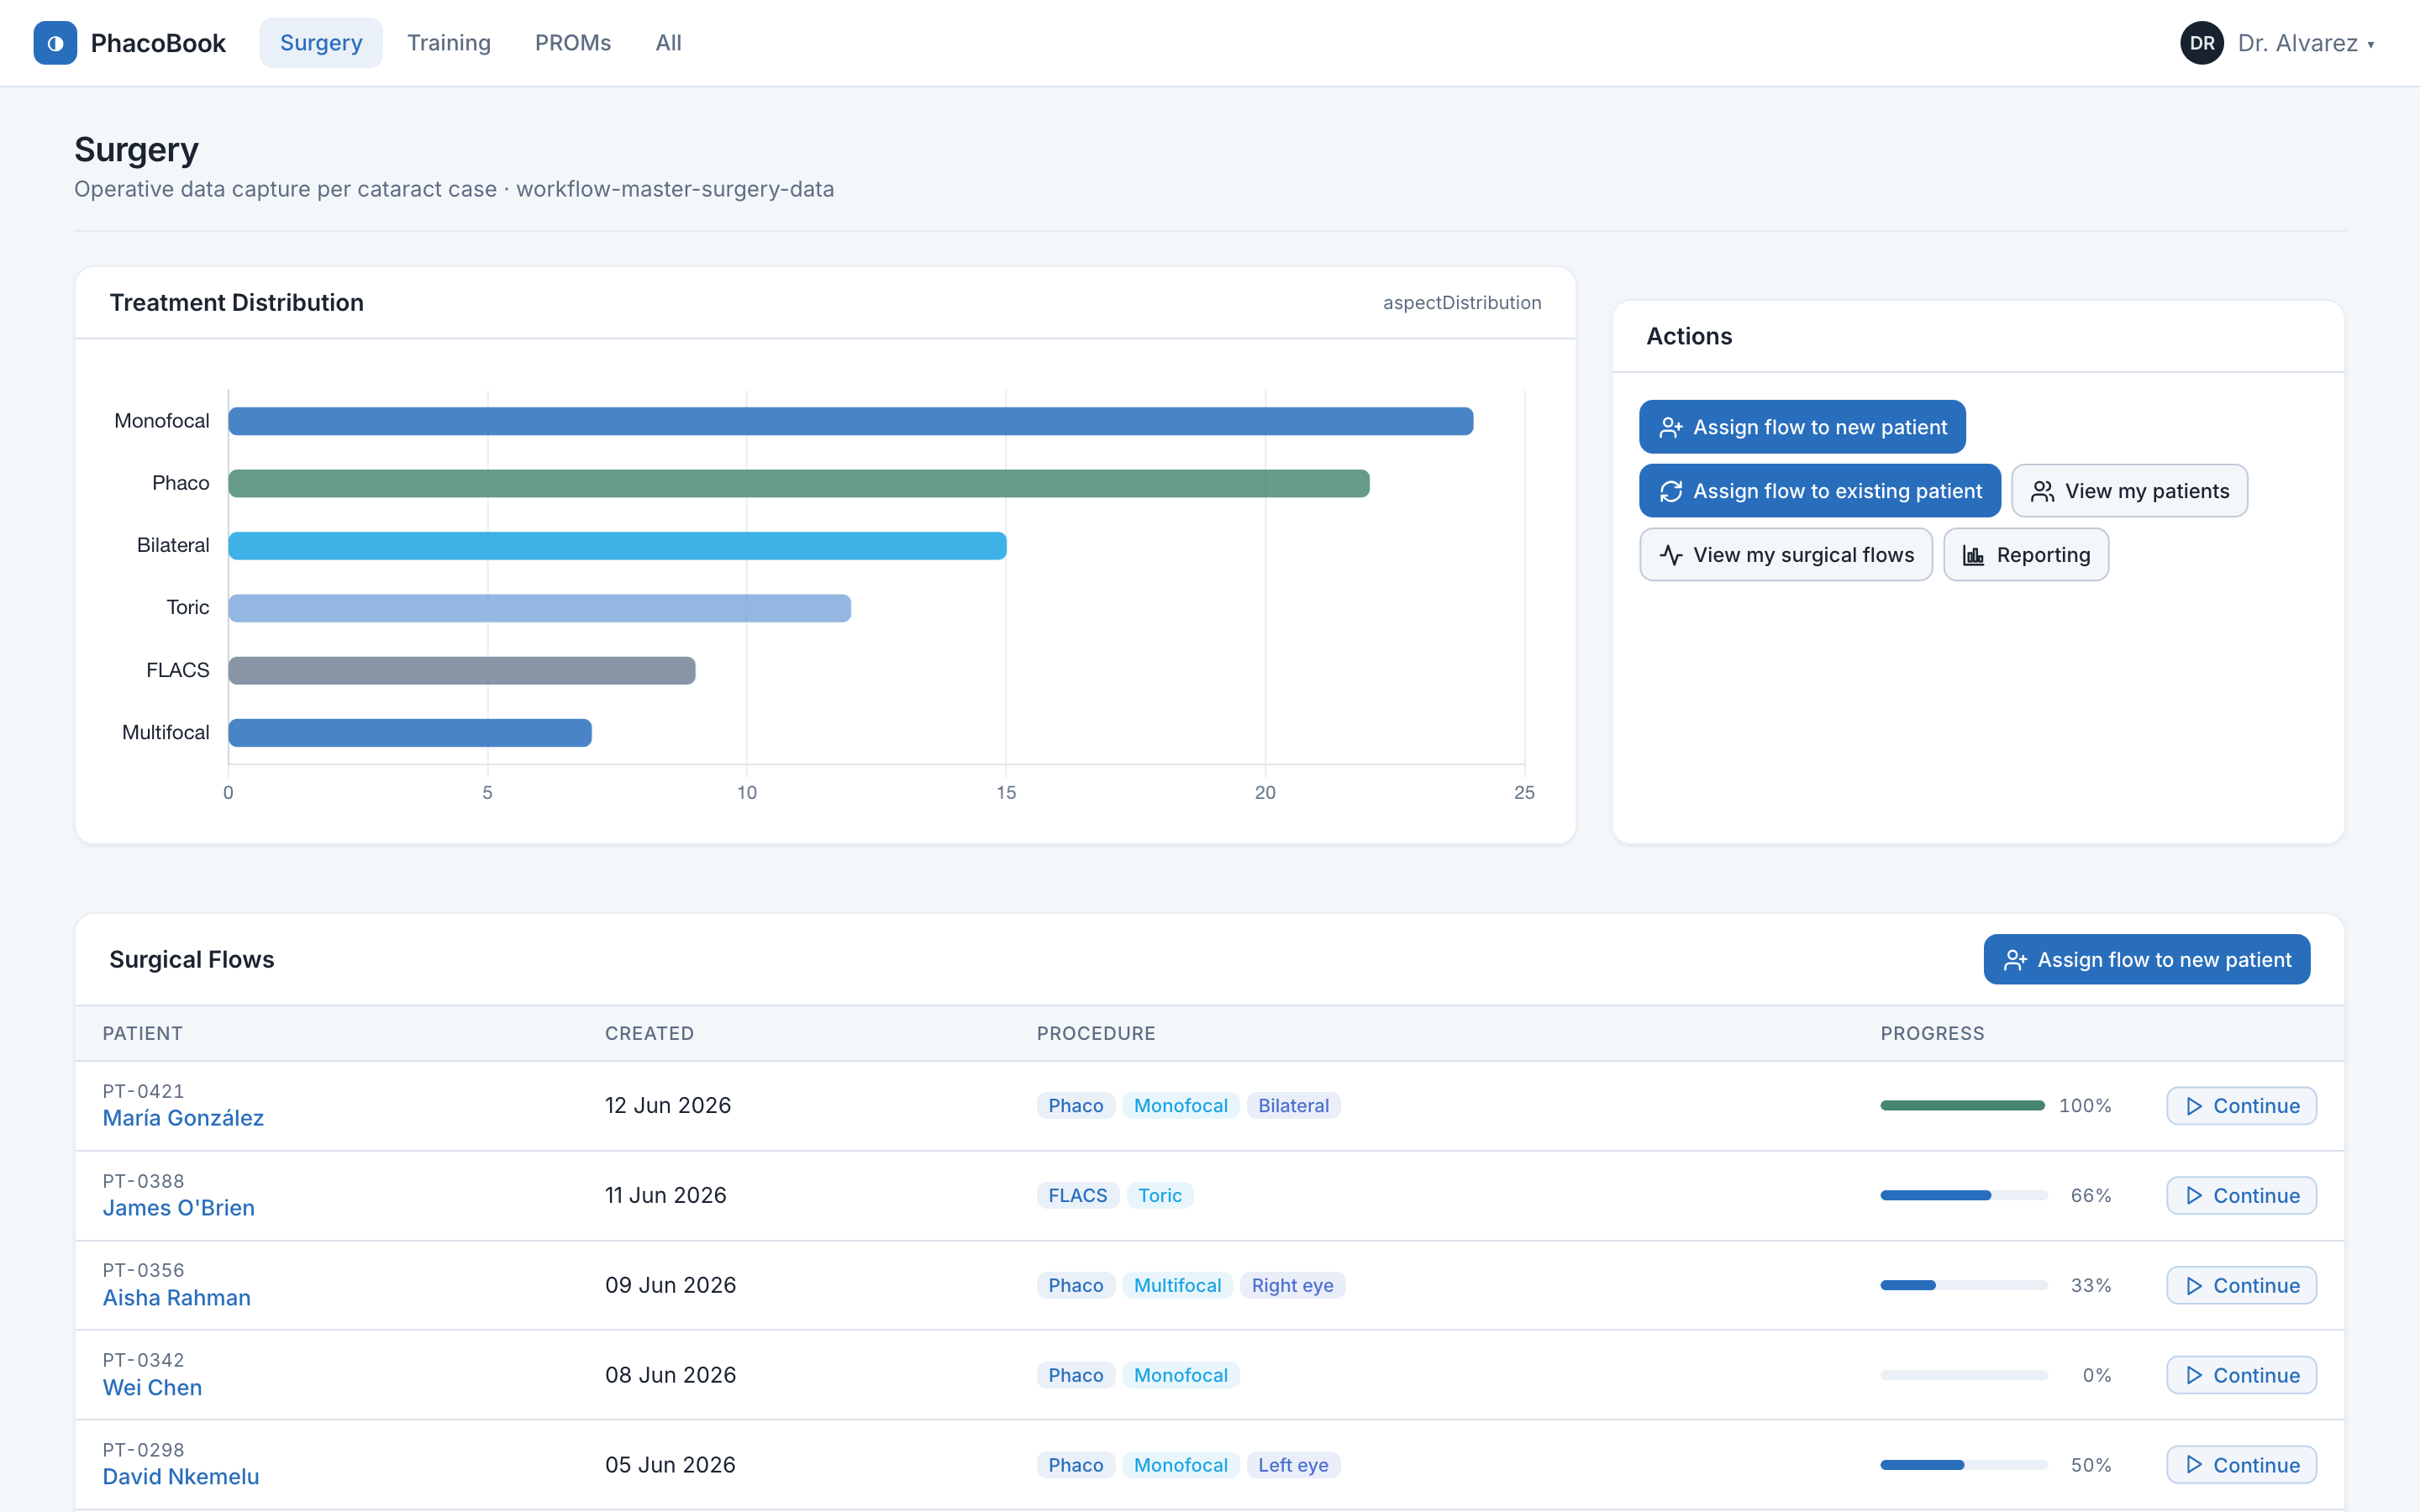
Task: Click the PROCEDURE column header
Action: point(1096,1034)
